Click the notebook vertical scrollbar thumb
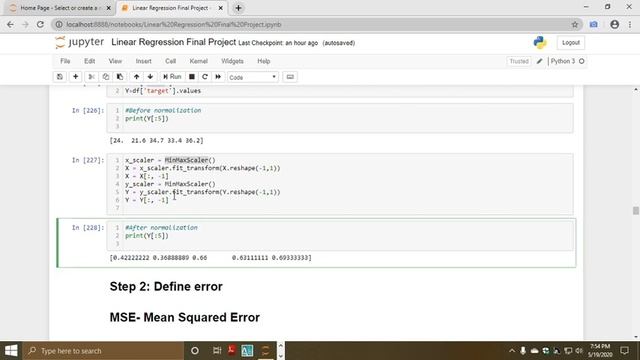Screen dimensions: 640x360 pos(636,211)
